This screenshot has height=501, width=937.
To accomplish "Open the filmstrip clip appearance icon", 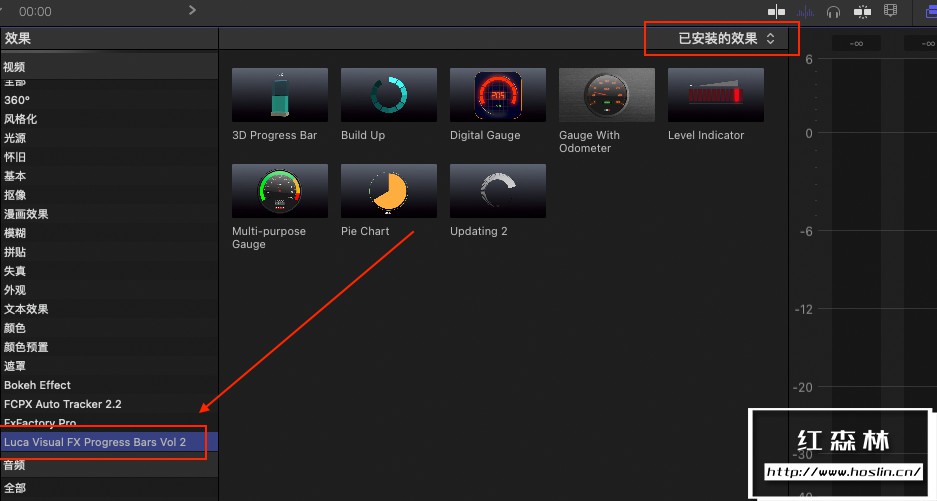I will click(890, 11).
